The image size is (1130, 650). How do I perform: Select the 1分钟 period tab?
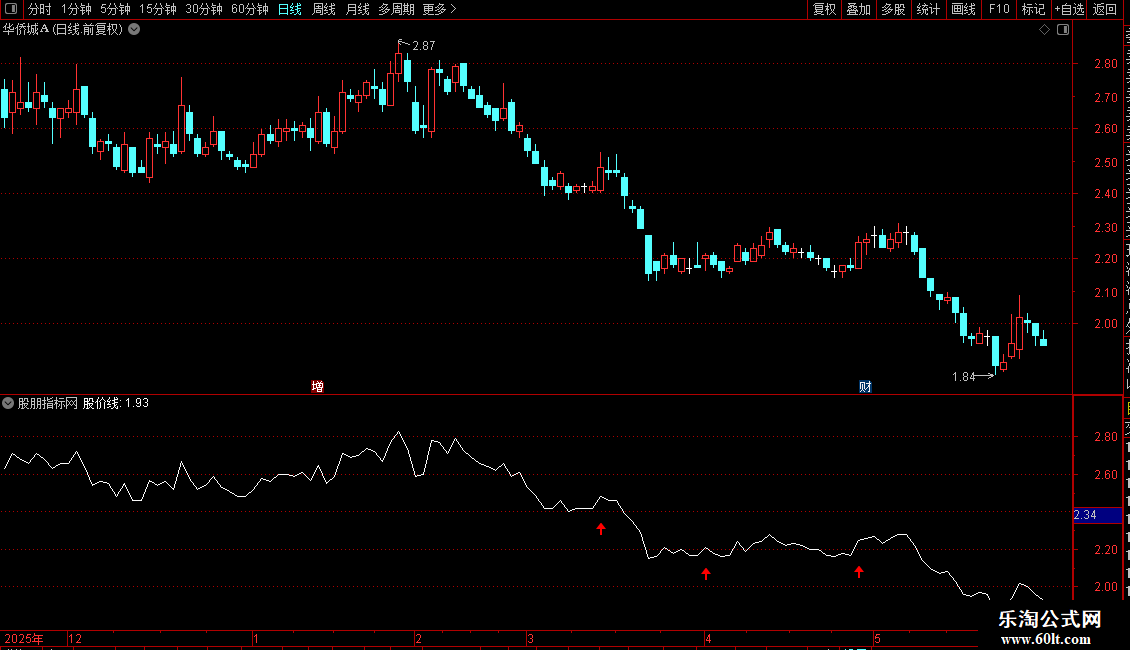point(76,9)
